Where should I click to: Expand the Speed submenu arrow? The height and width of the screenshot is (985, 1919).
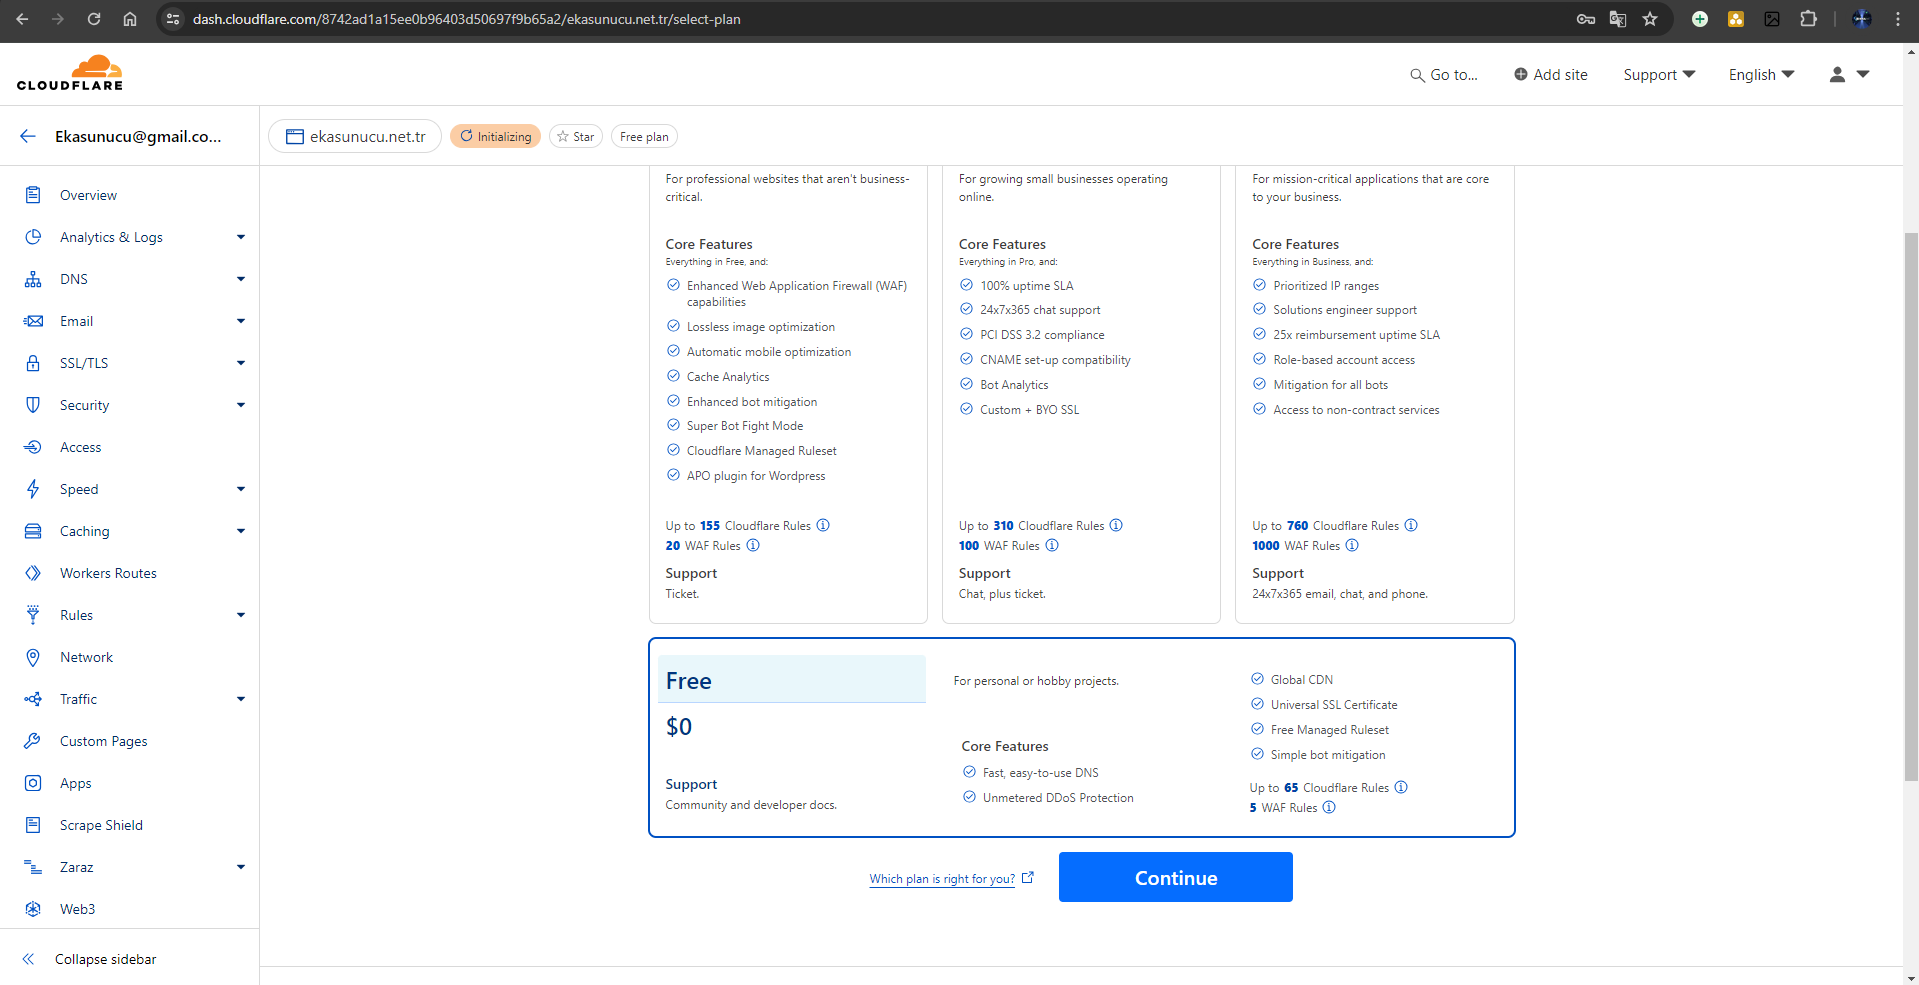click(241, 489)
